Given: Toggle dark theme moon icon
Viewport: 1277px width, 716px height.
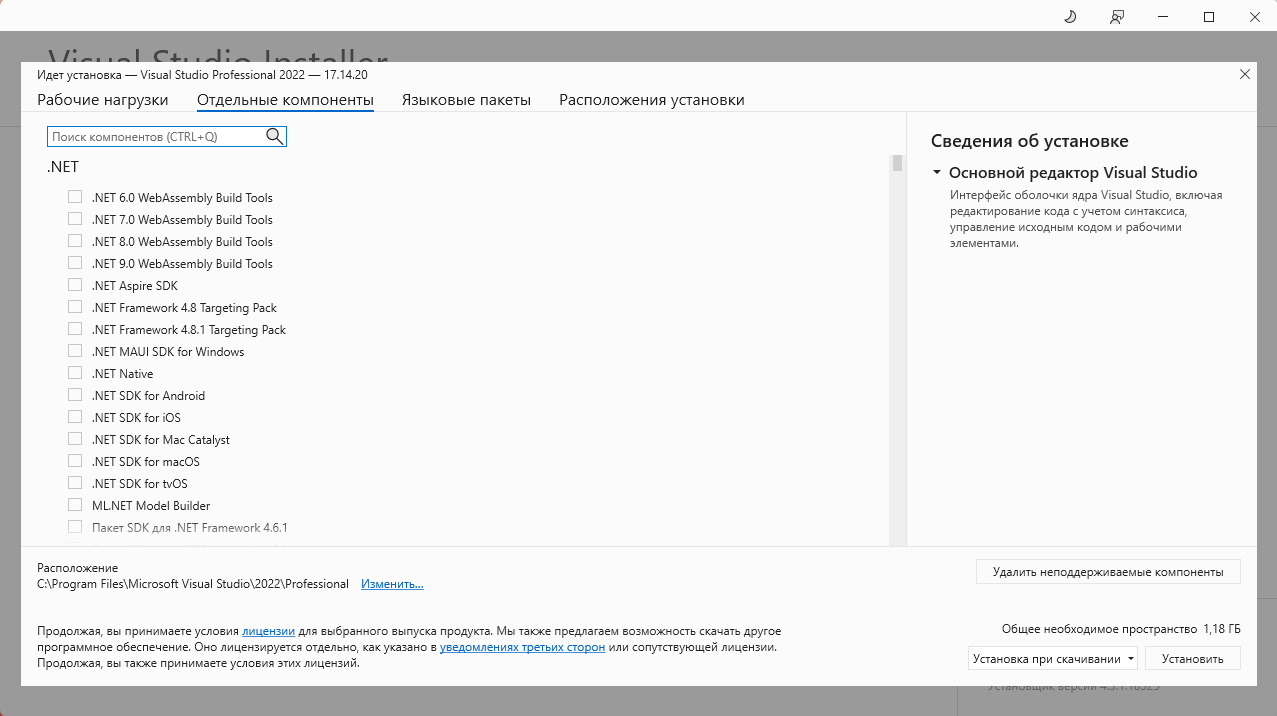Looking at the screenshot, I should pyautogui.click(x=1070, y=17).
